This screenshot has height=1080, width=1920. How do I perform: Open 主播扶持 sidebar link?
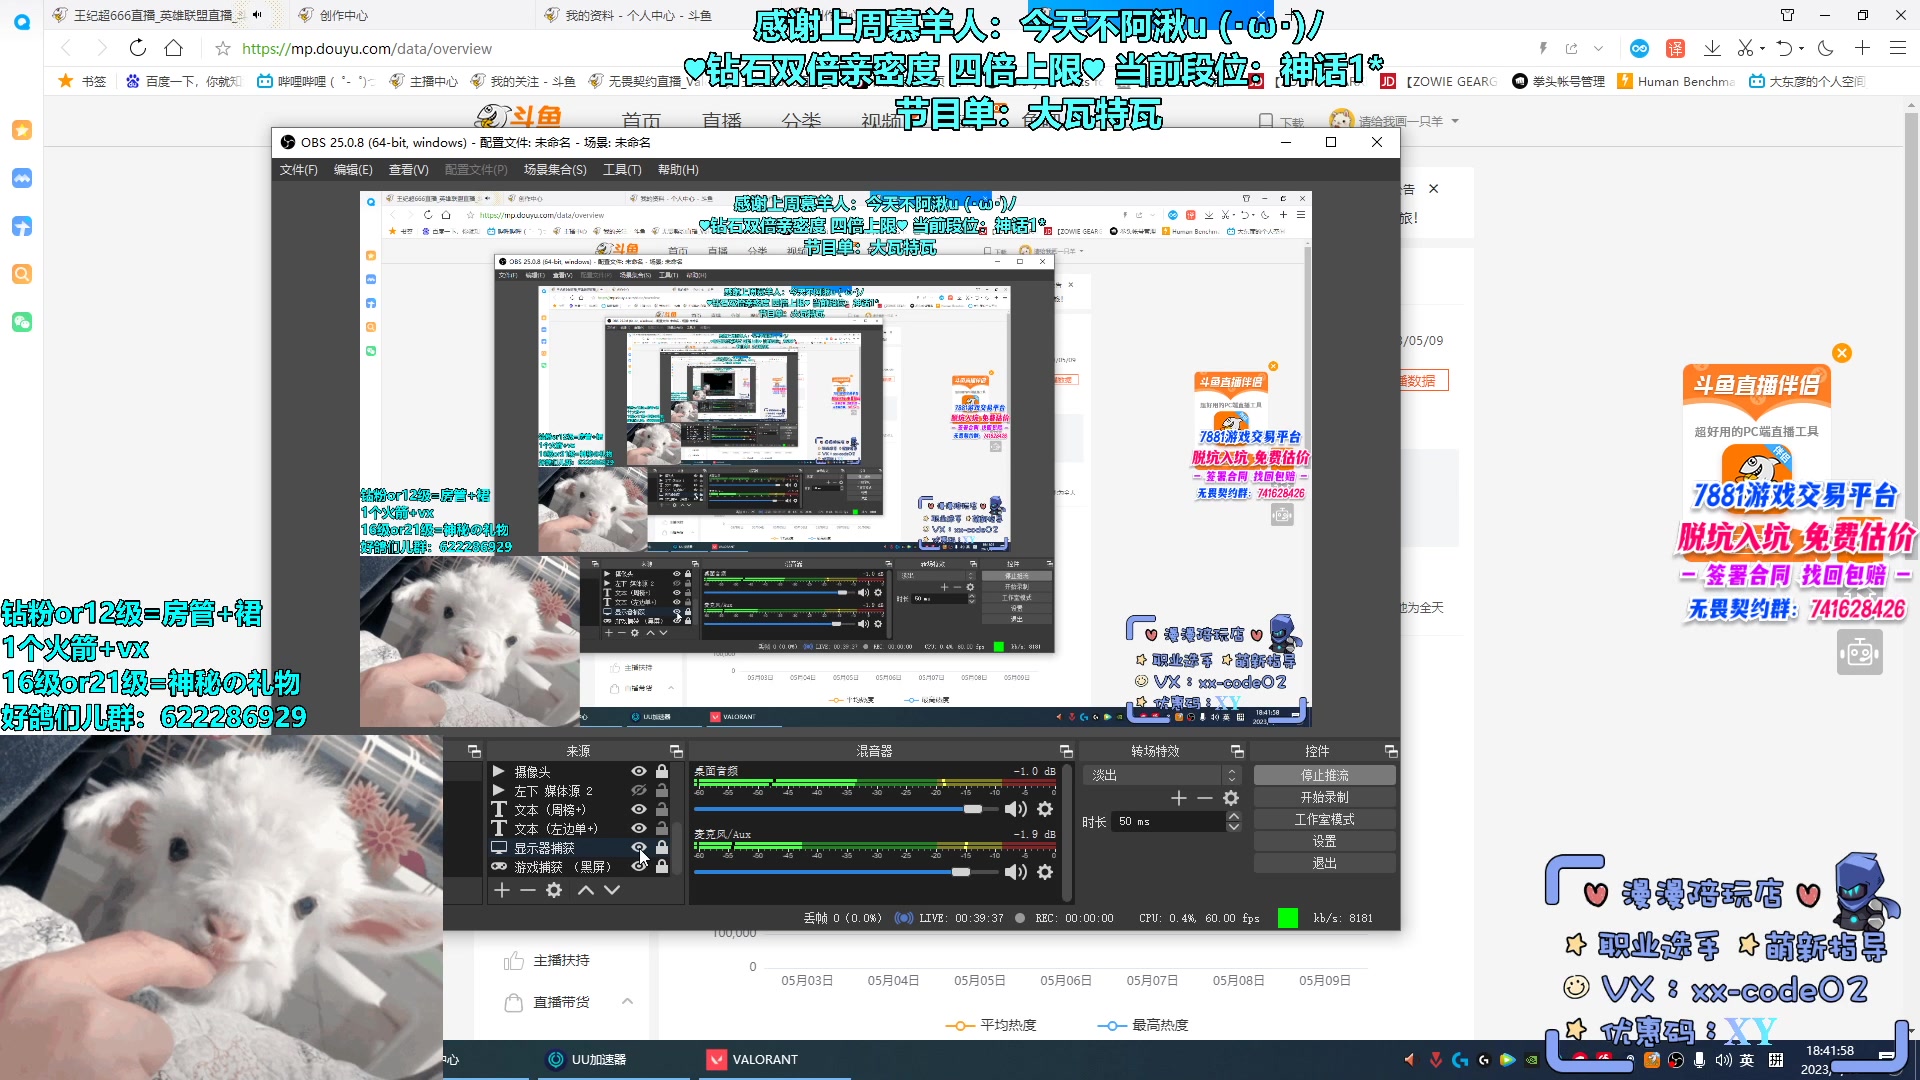click(561, 960)
